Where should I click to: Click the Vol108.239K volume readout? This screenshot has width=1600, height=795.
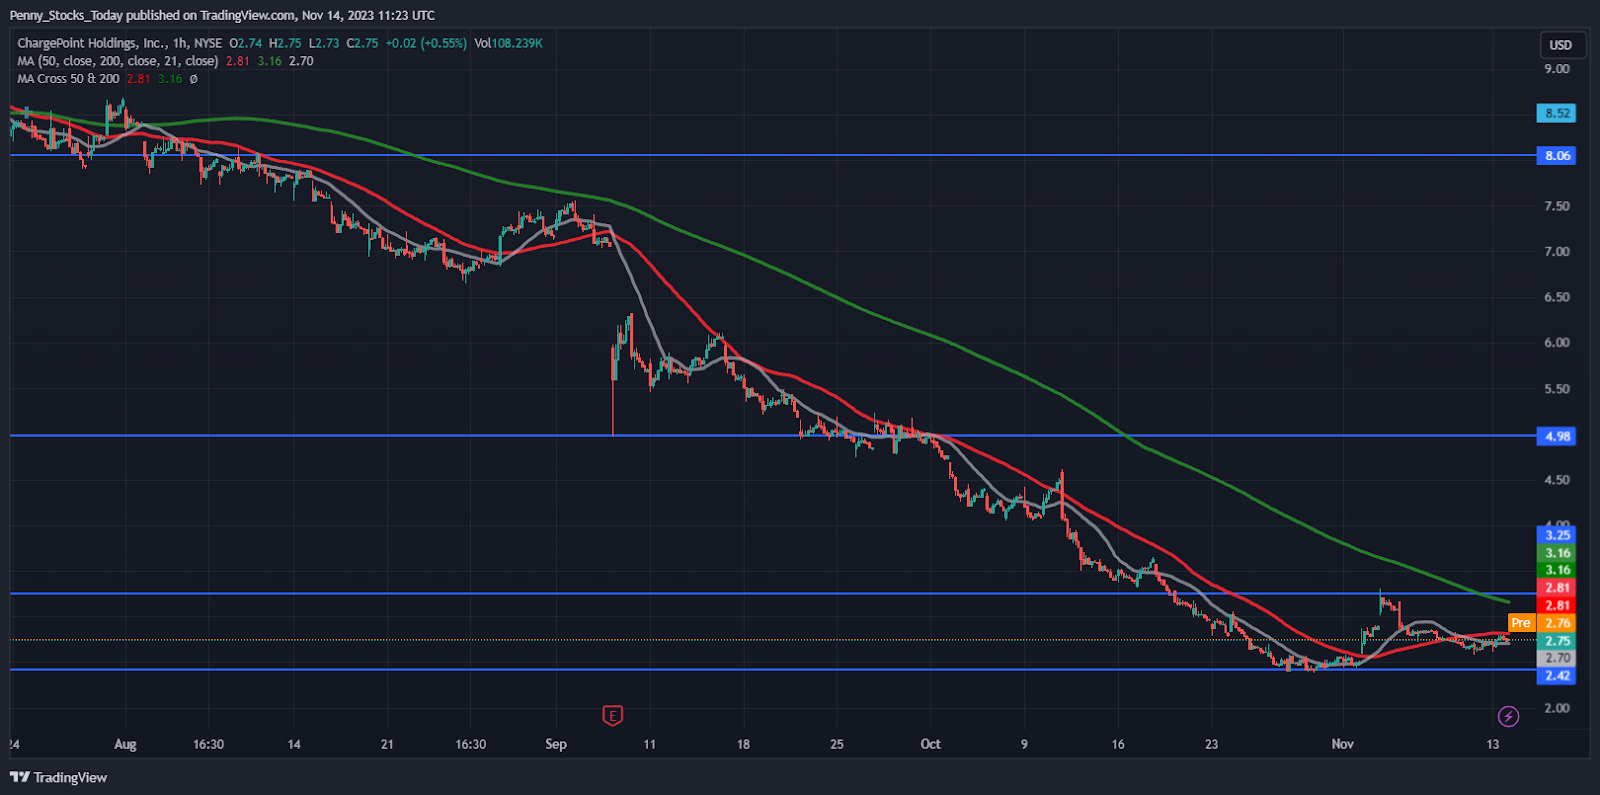pos(508,43)
